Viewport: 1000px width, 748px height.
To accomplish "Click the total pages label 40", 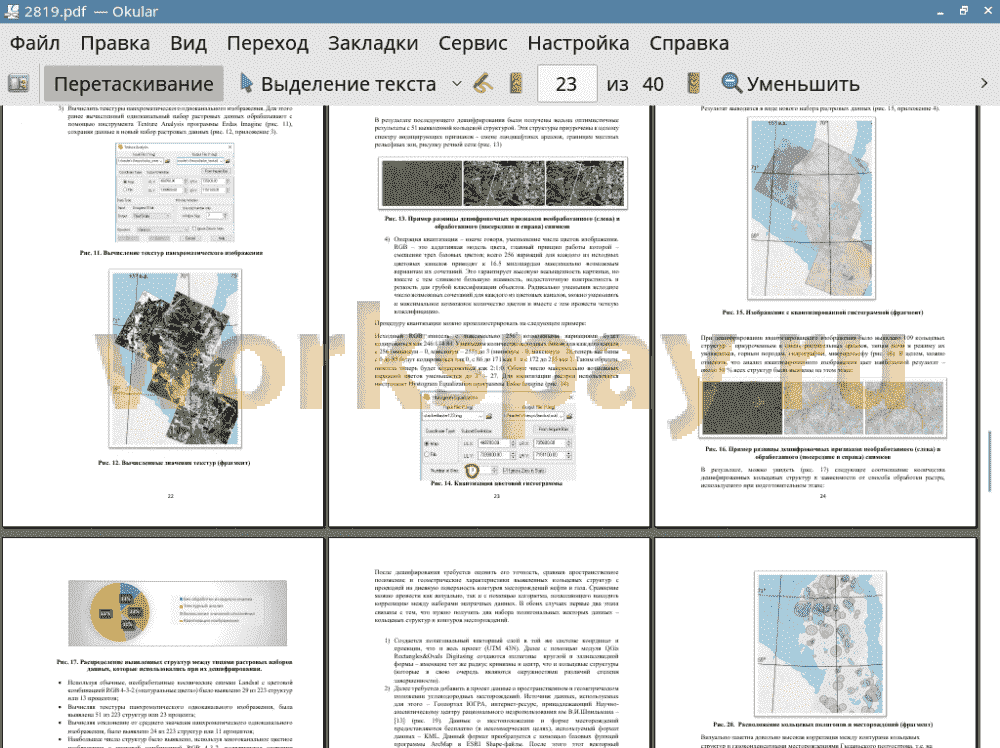I will [x=652, y=84].
